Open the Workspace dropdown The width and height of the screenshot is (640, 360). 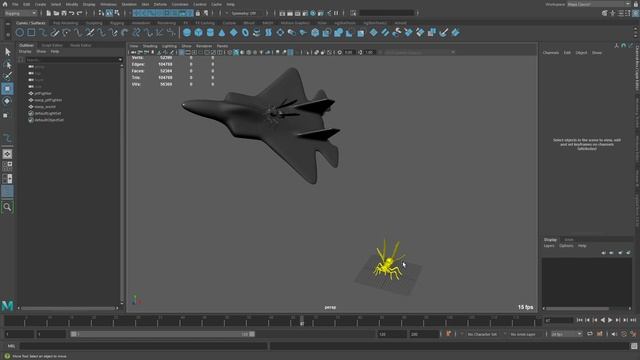click(599, 4)
